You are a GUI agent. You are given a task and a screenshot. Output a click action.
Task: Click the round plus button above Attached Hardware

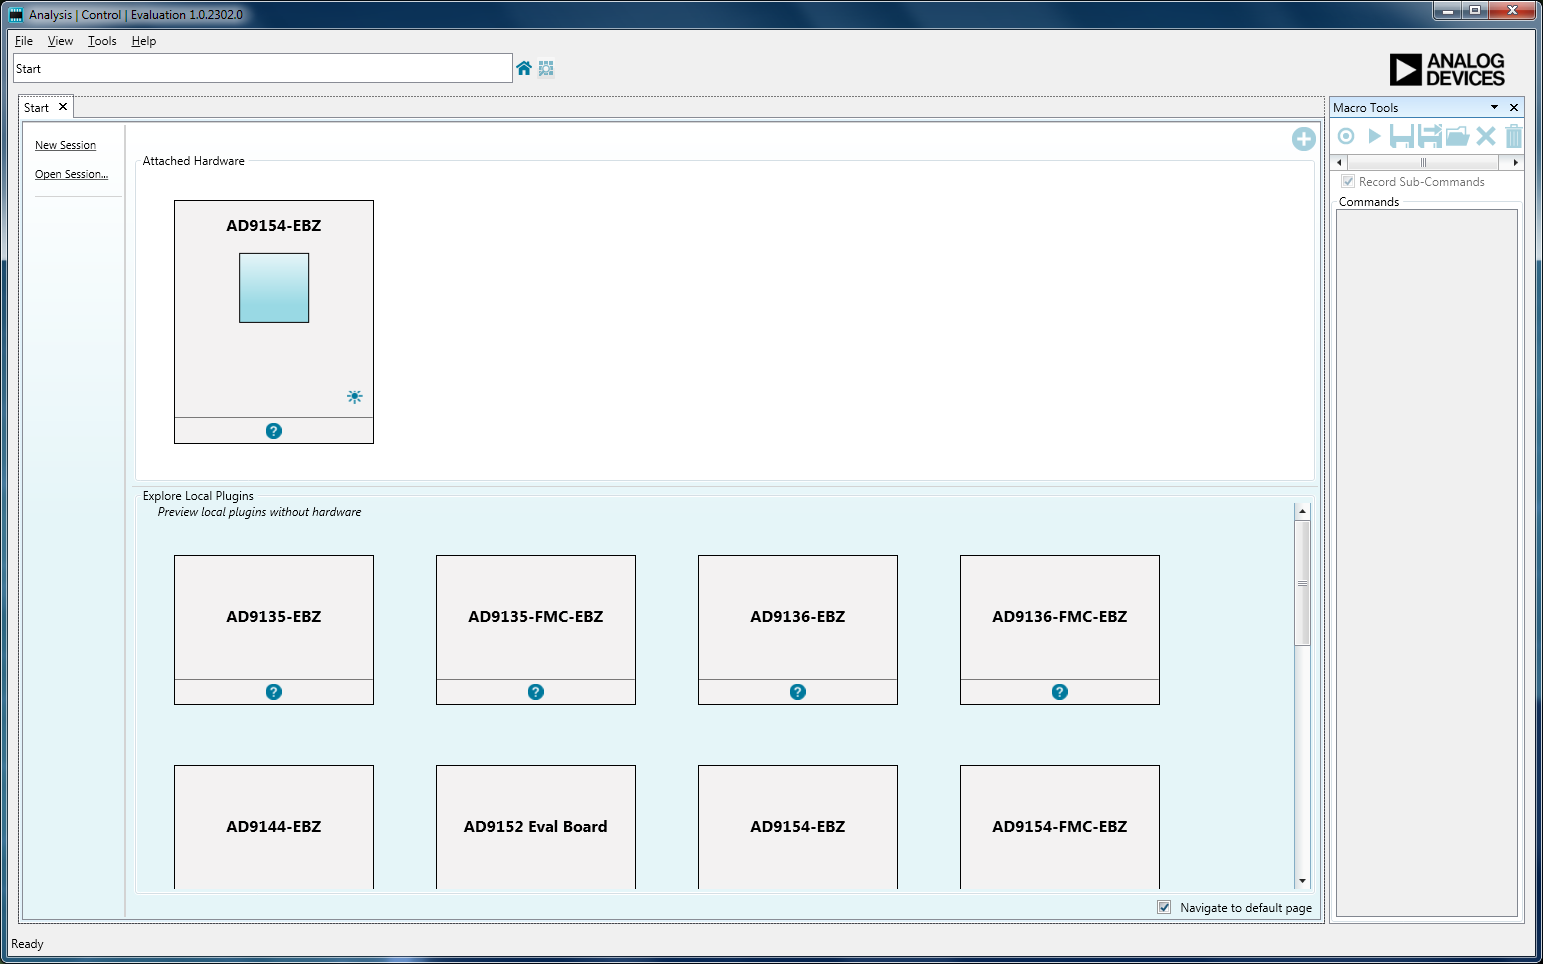coord(1303,139)
